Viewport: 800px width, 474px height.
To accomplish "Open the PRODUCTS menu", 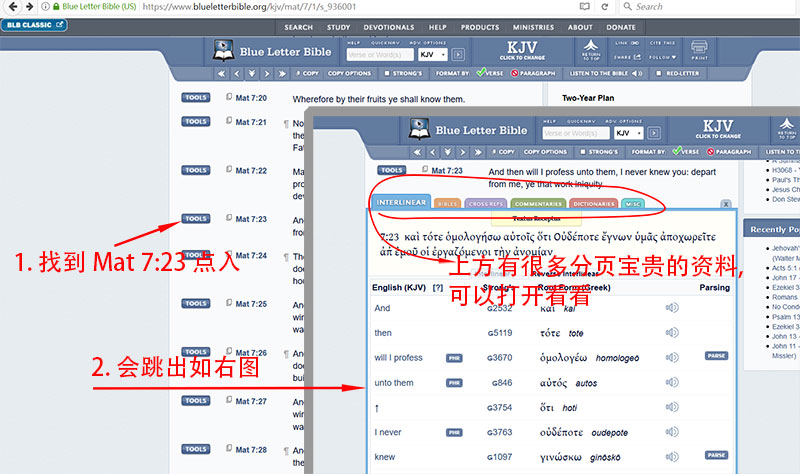I will (480, 28).
